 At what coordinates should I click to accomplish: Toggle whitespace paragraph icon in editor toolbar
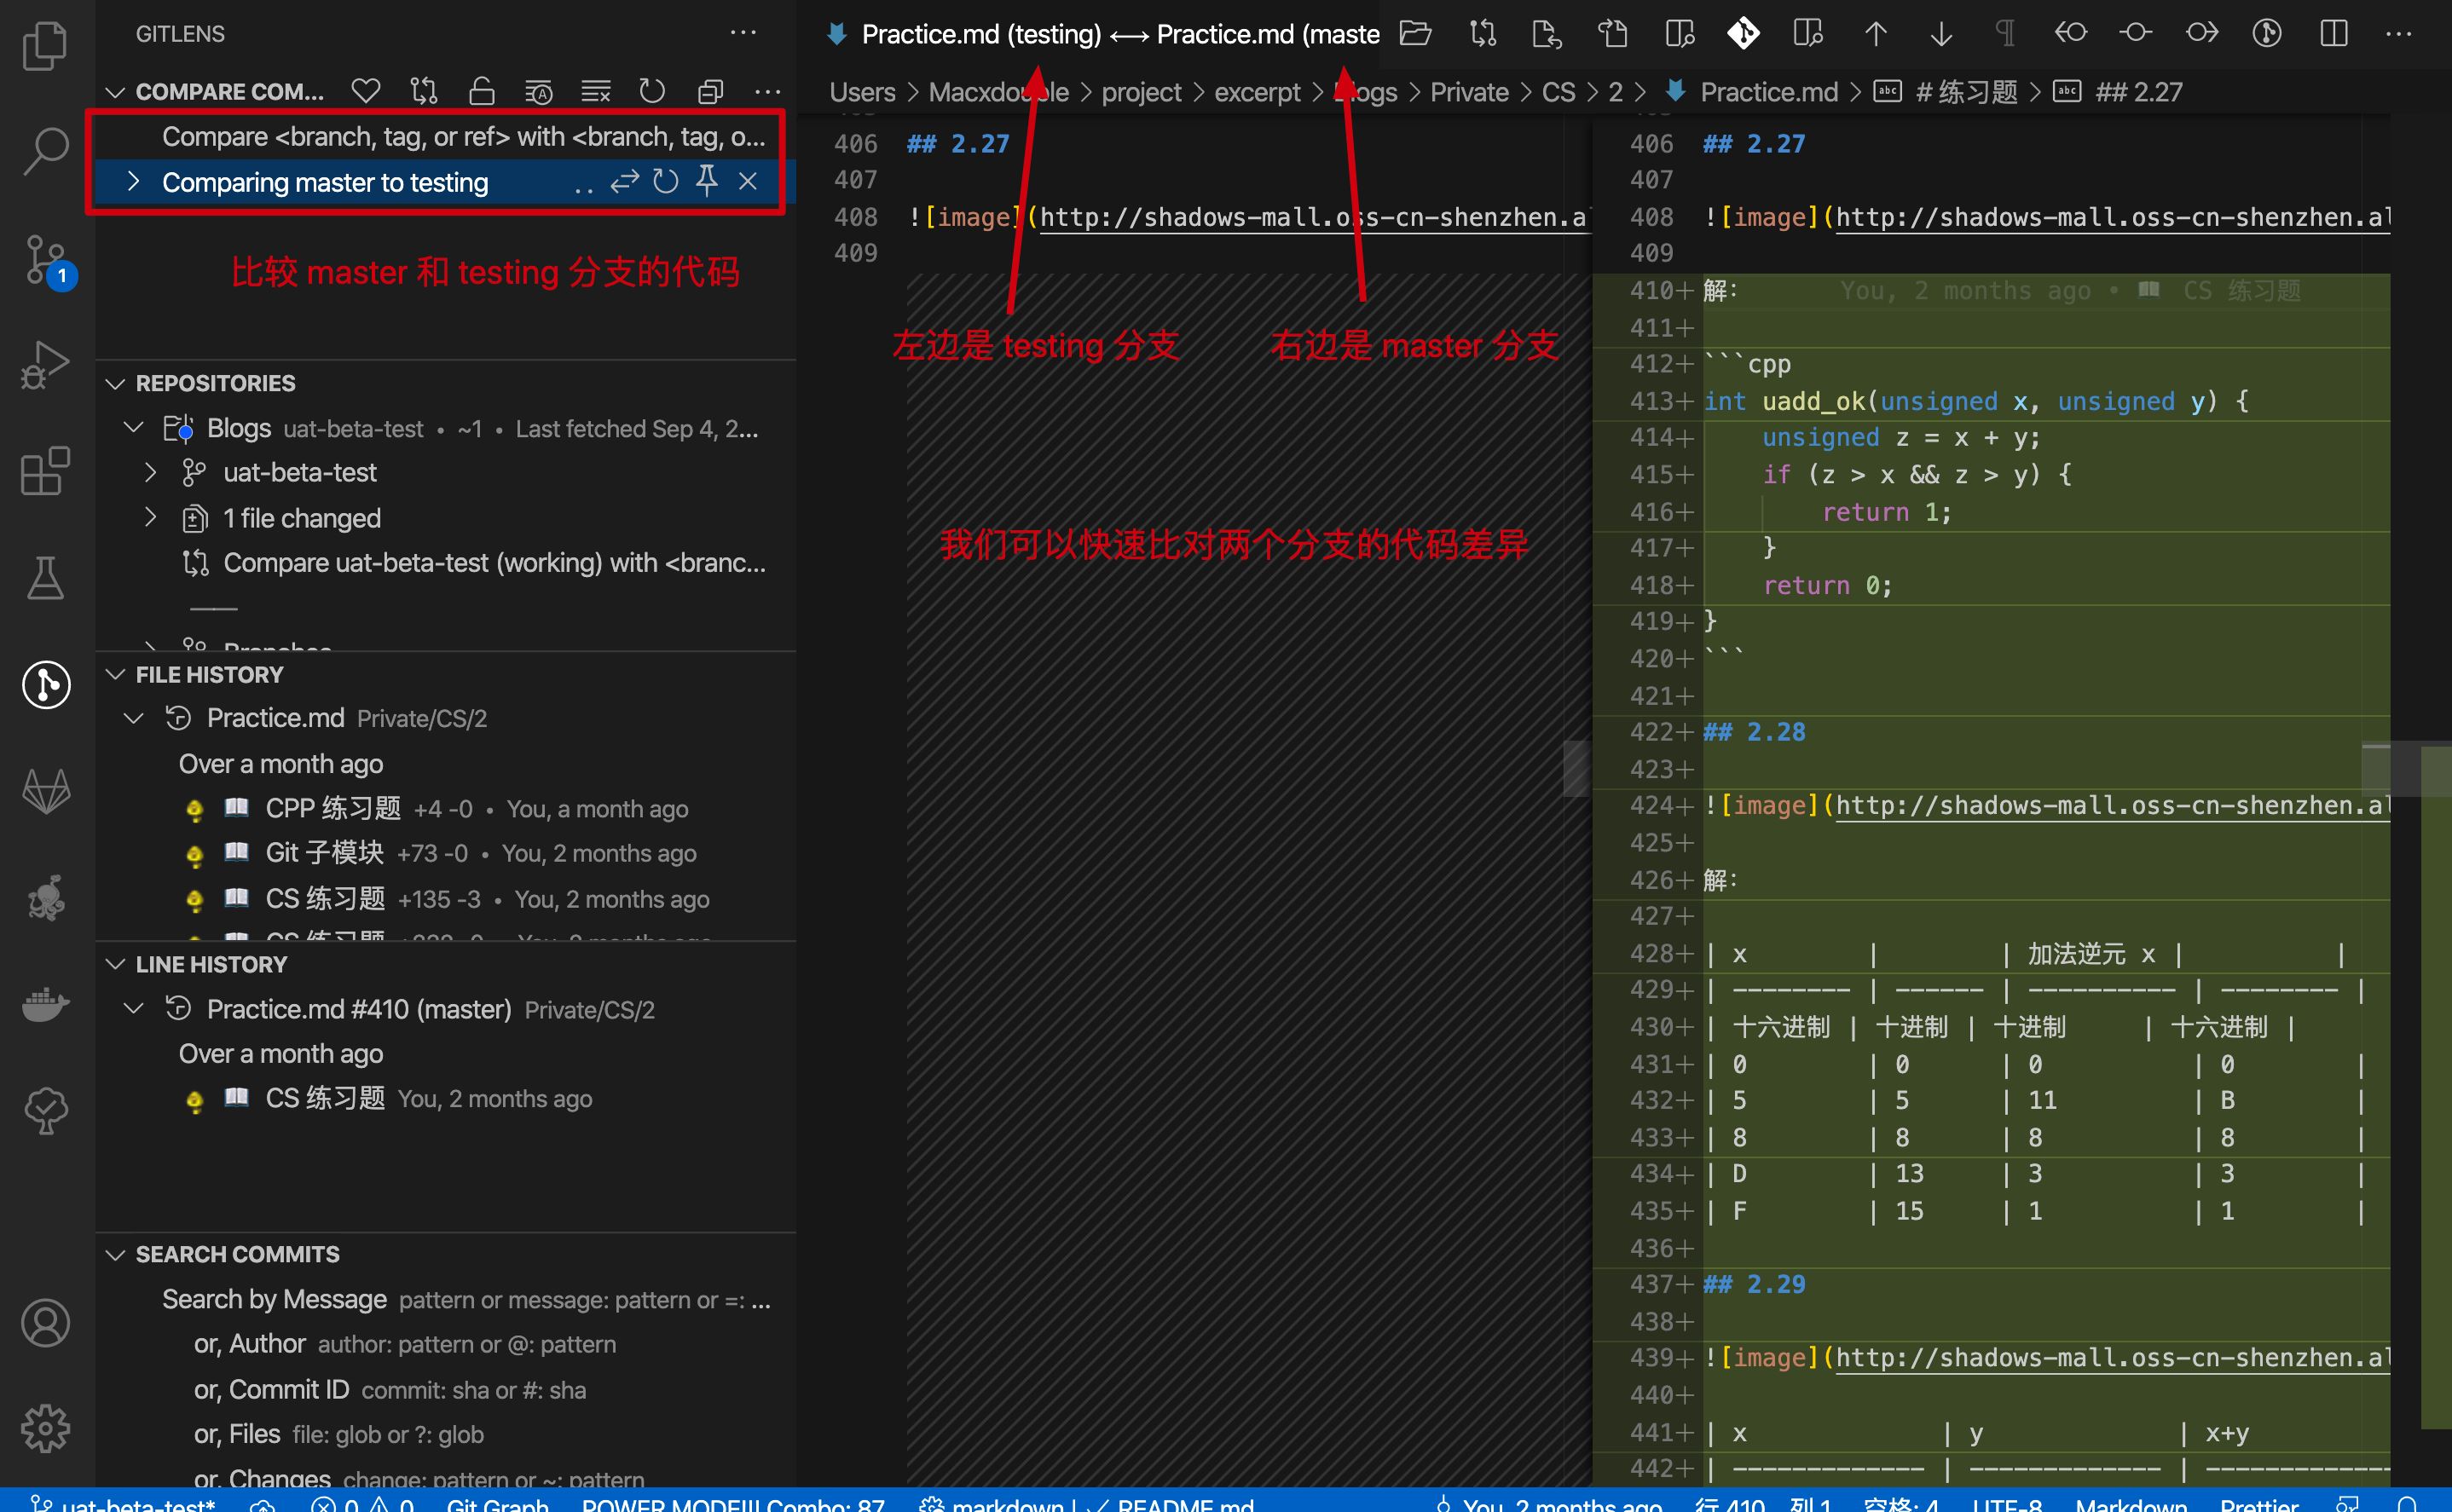point(2005,34)
